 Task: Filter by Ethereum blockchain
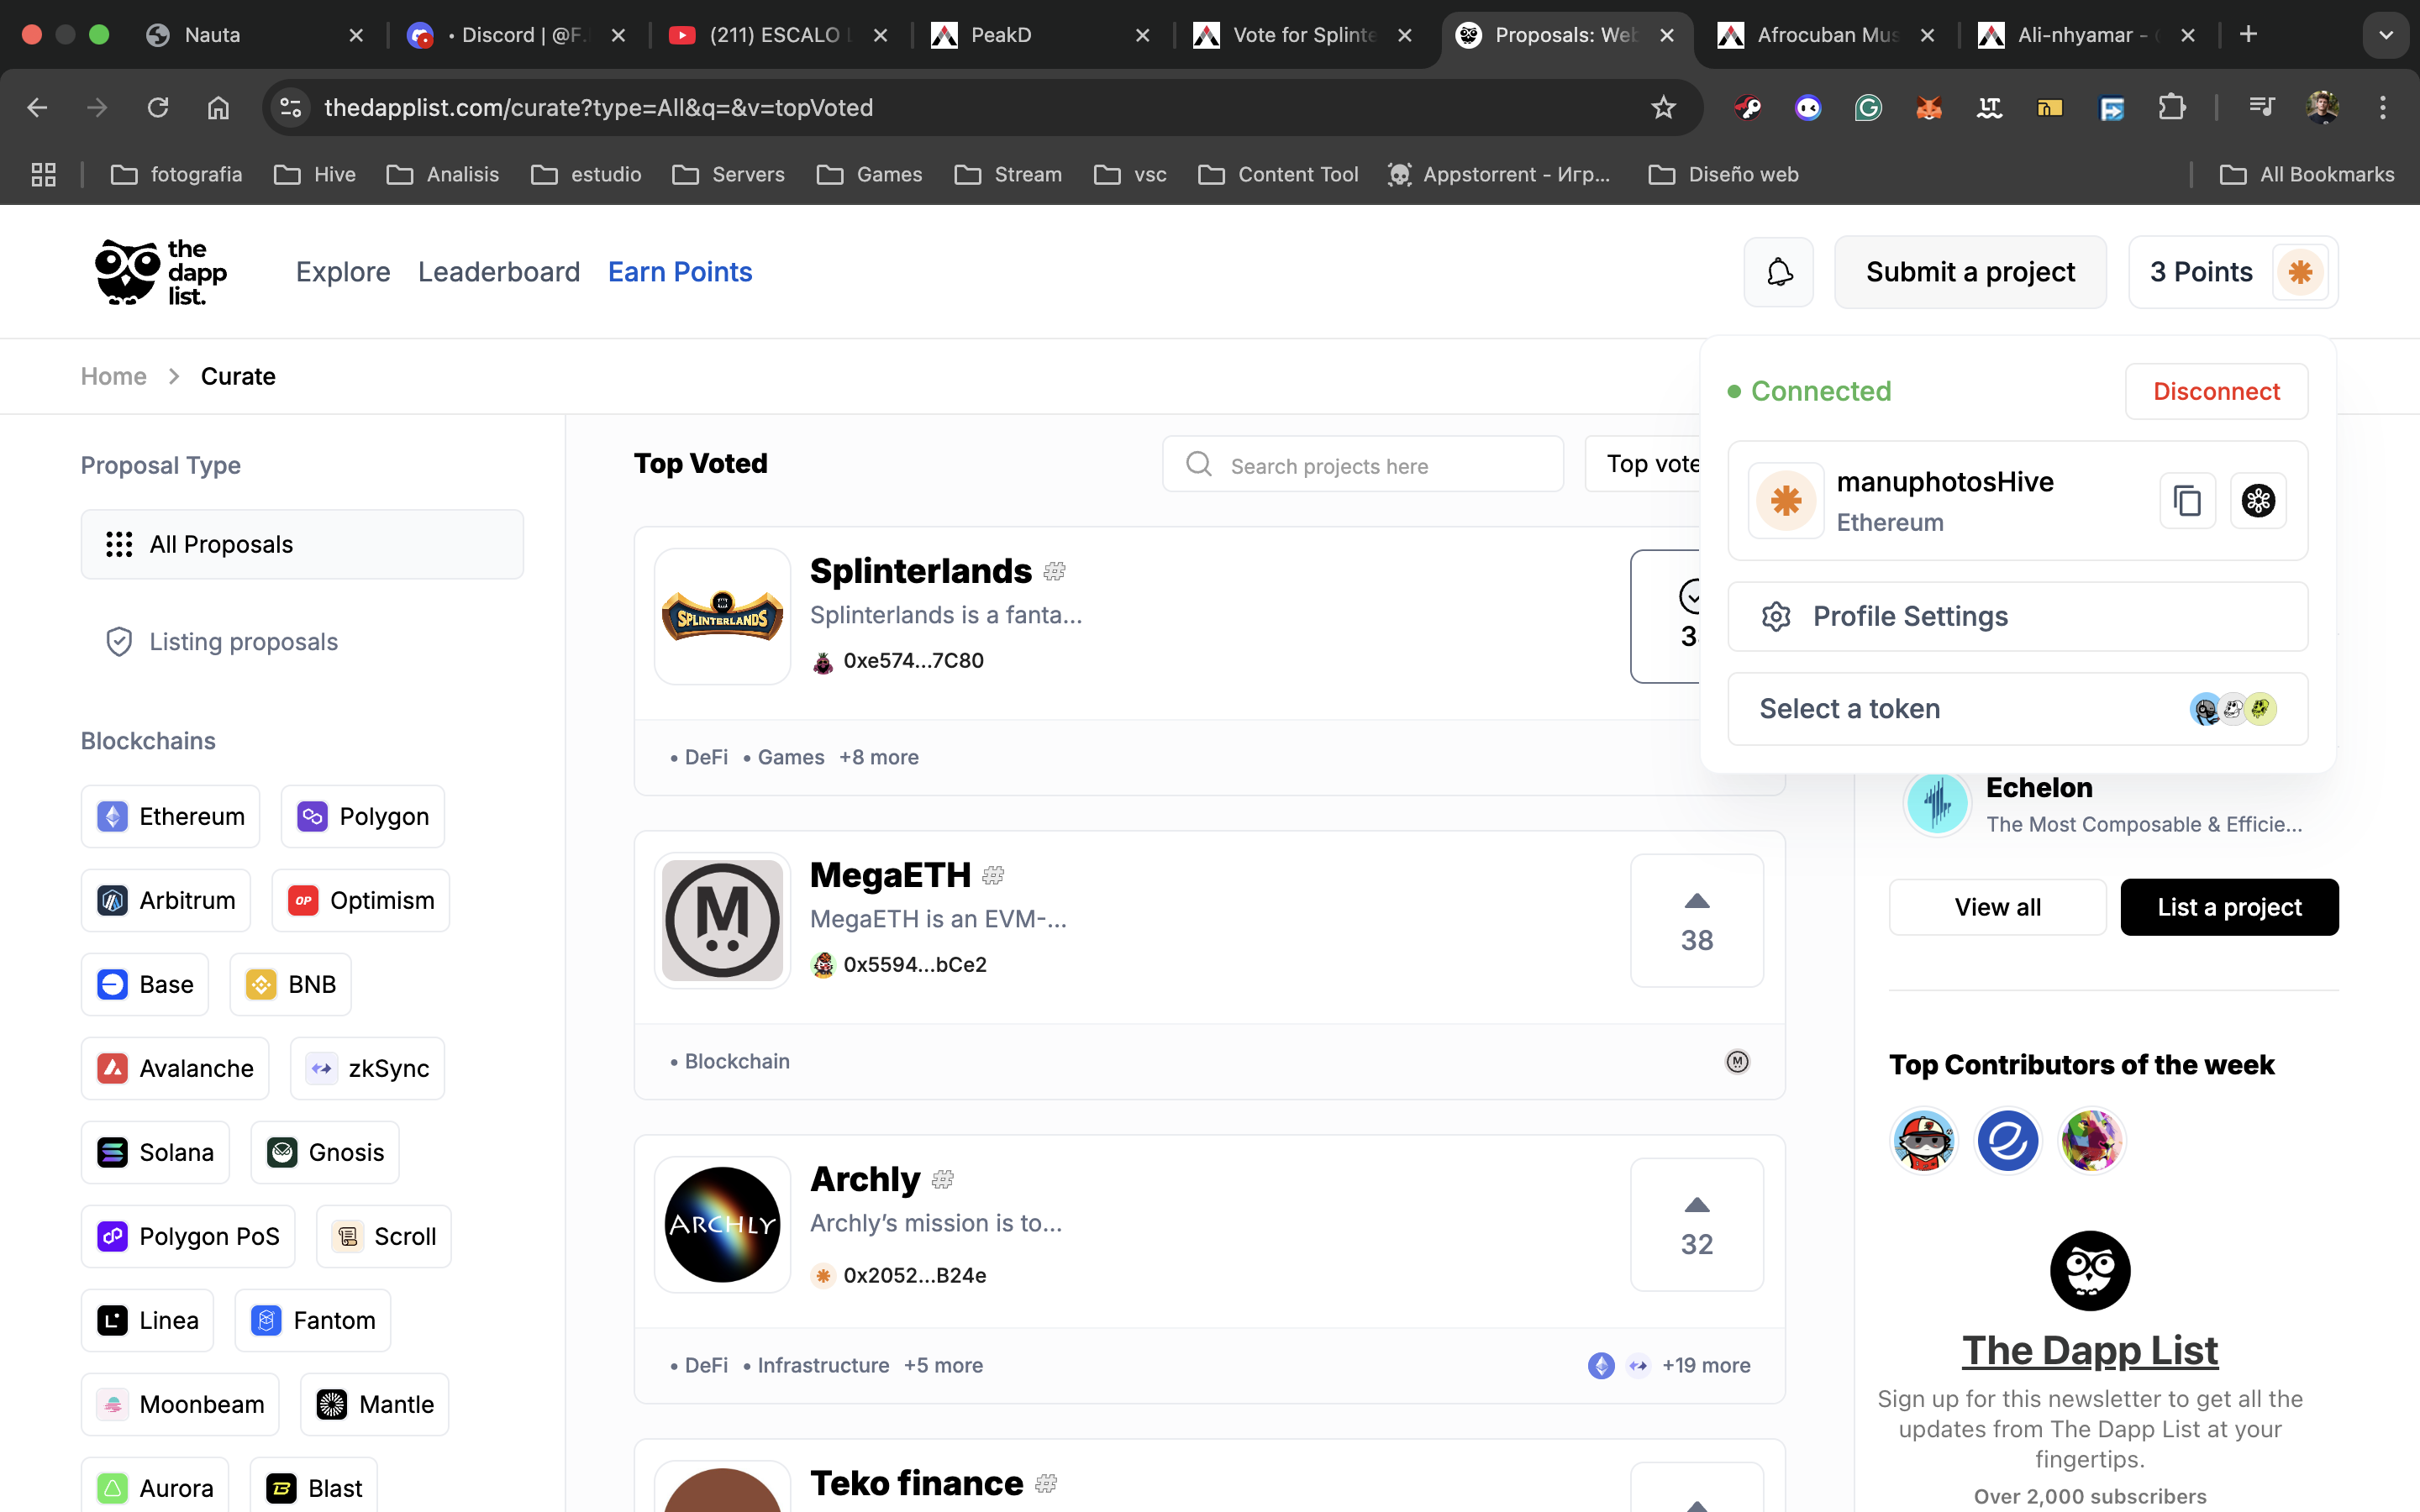click(x=170, y=816)
